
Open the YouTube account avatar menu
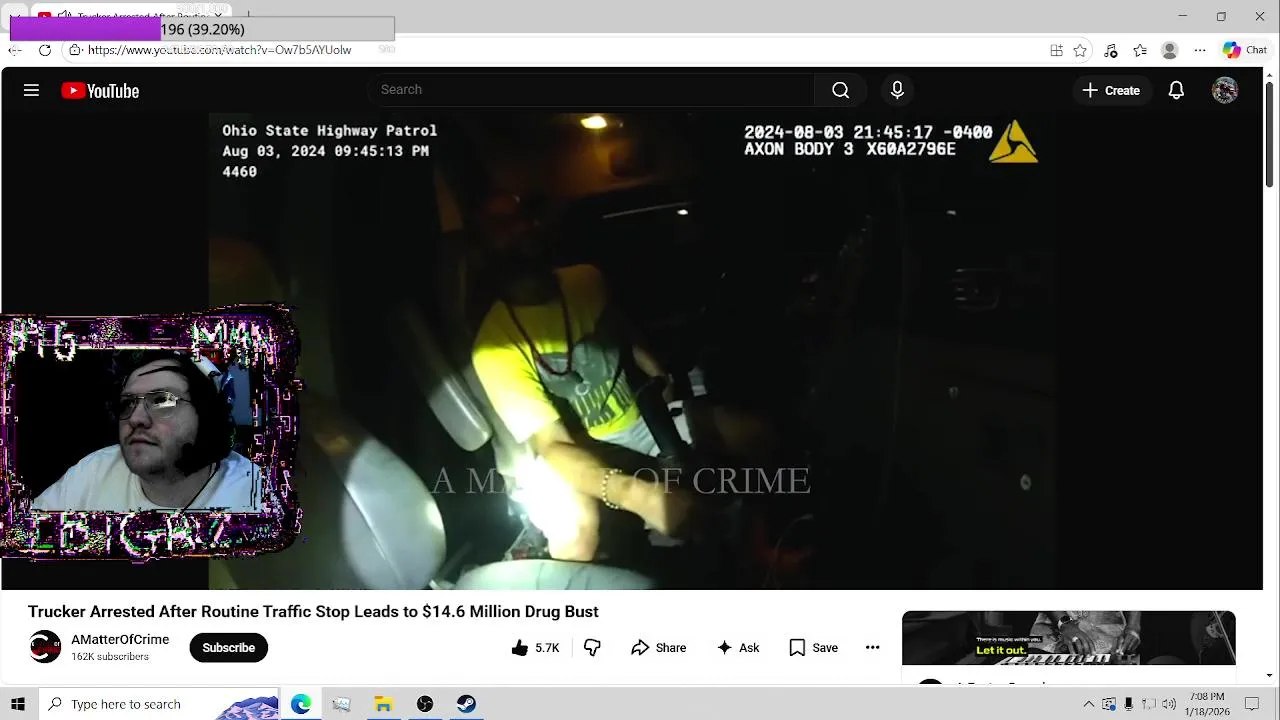[1225, 91]
